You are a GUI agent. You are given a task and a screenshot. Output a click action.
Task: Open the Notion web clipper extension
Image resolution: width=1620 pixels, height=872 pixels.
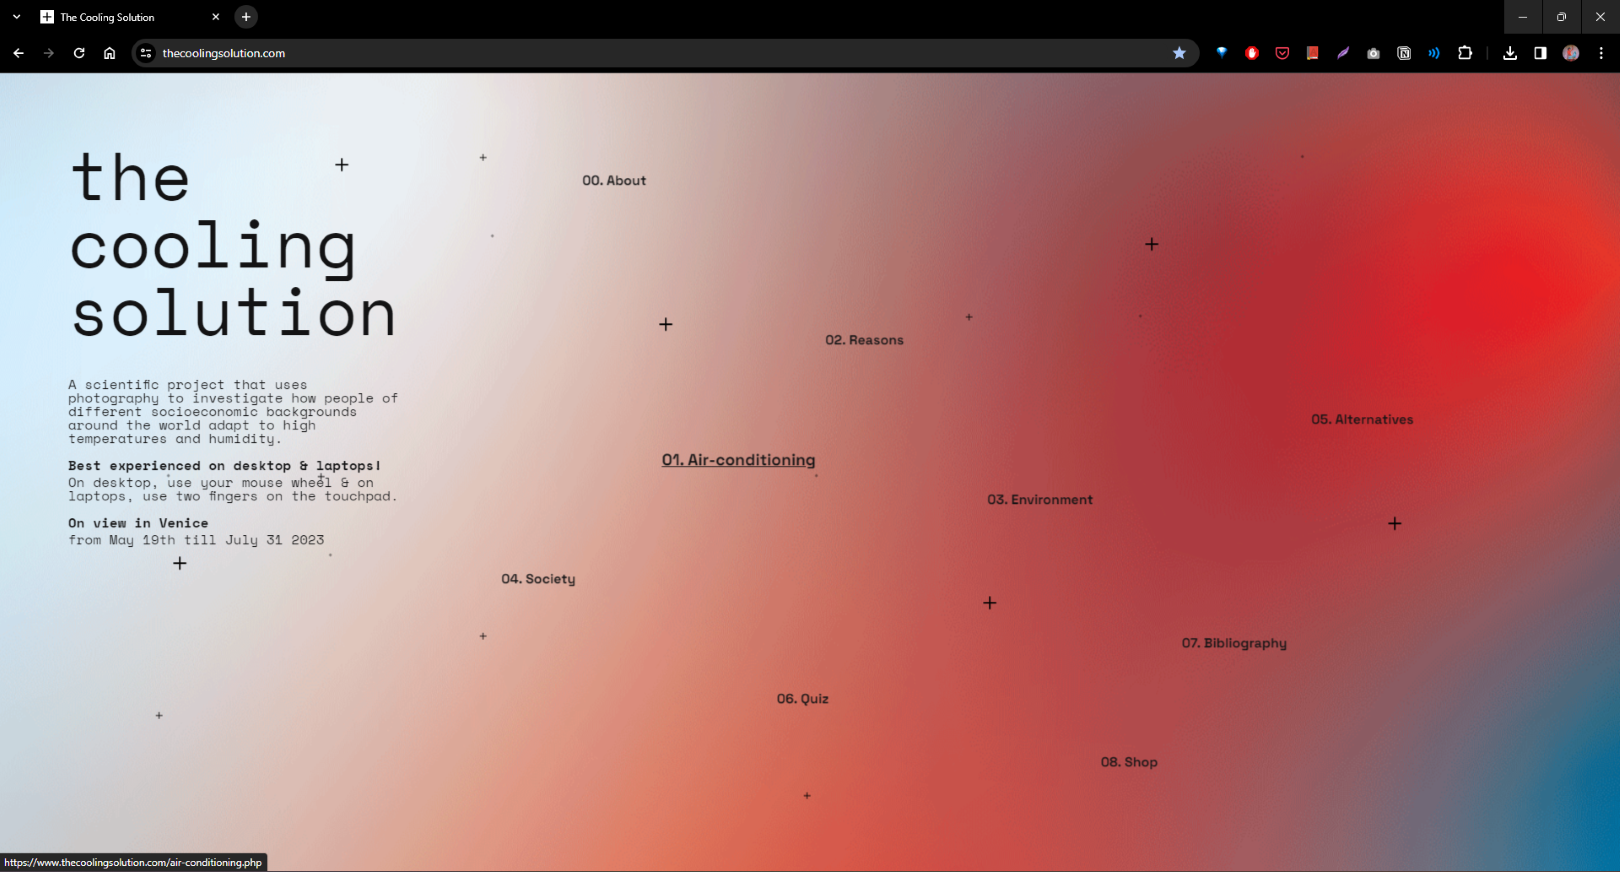coord(1404,53)
